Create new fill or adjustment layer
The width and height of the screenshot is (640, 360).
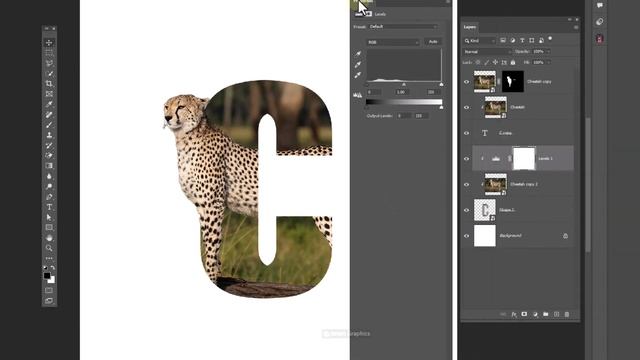click(535, 314)
